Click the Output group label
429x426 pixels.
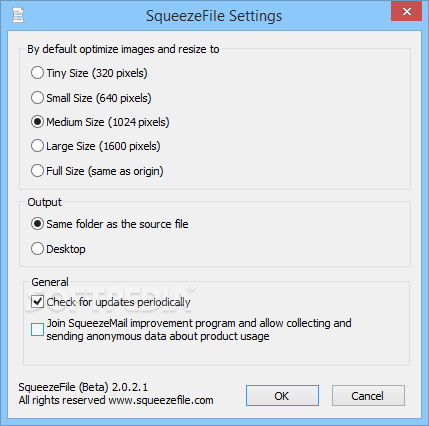[45, 202]
